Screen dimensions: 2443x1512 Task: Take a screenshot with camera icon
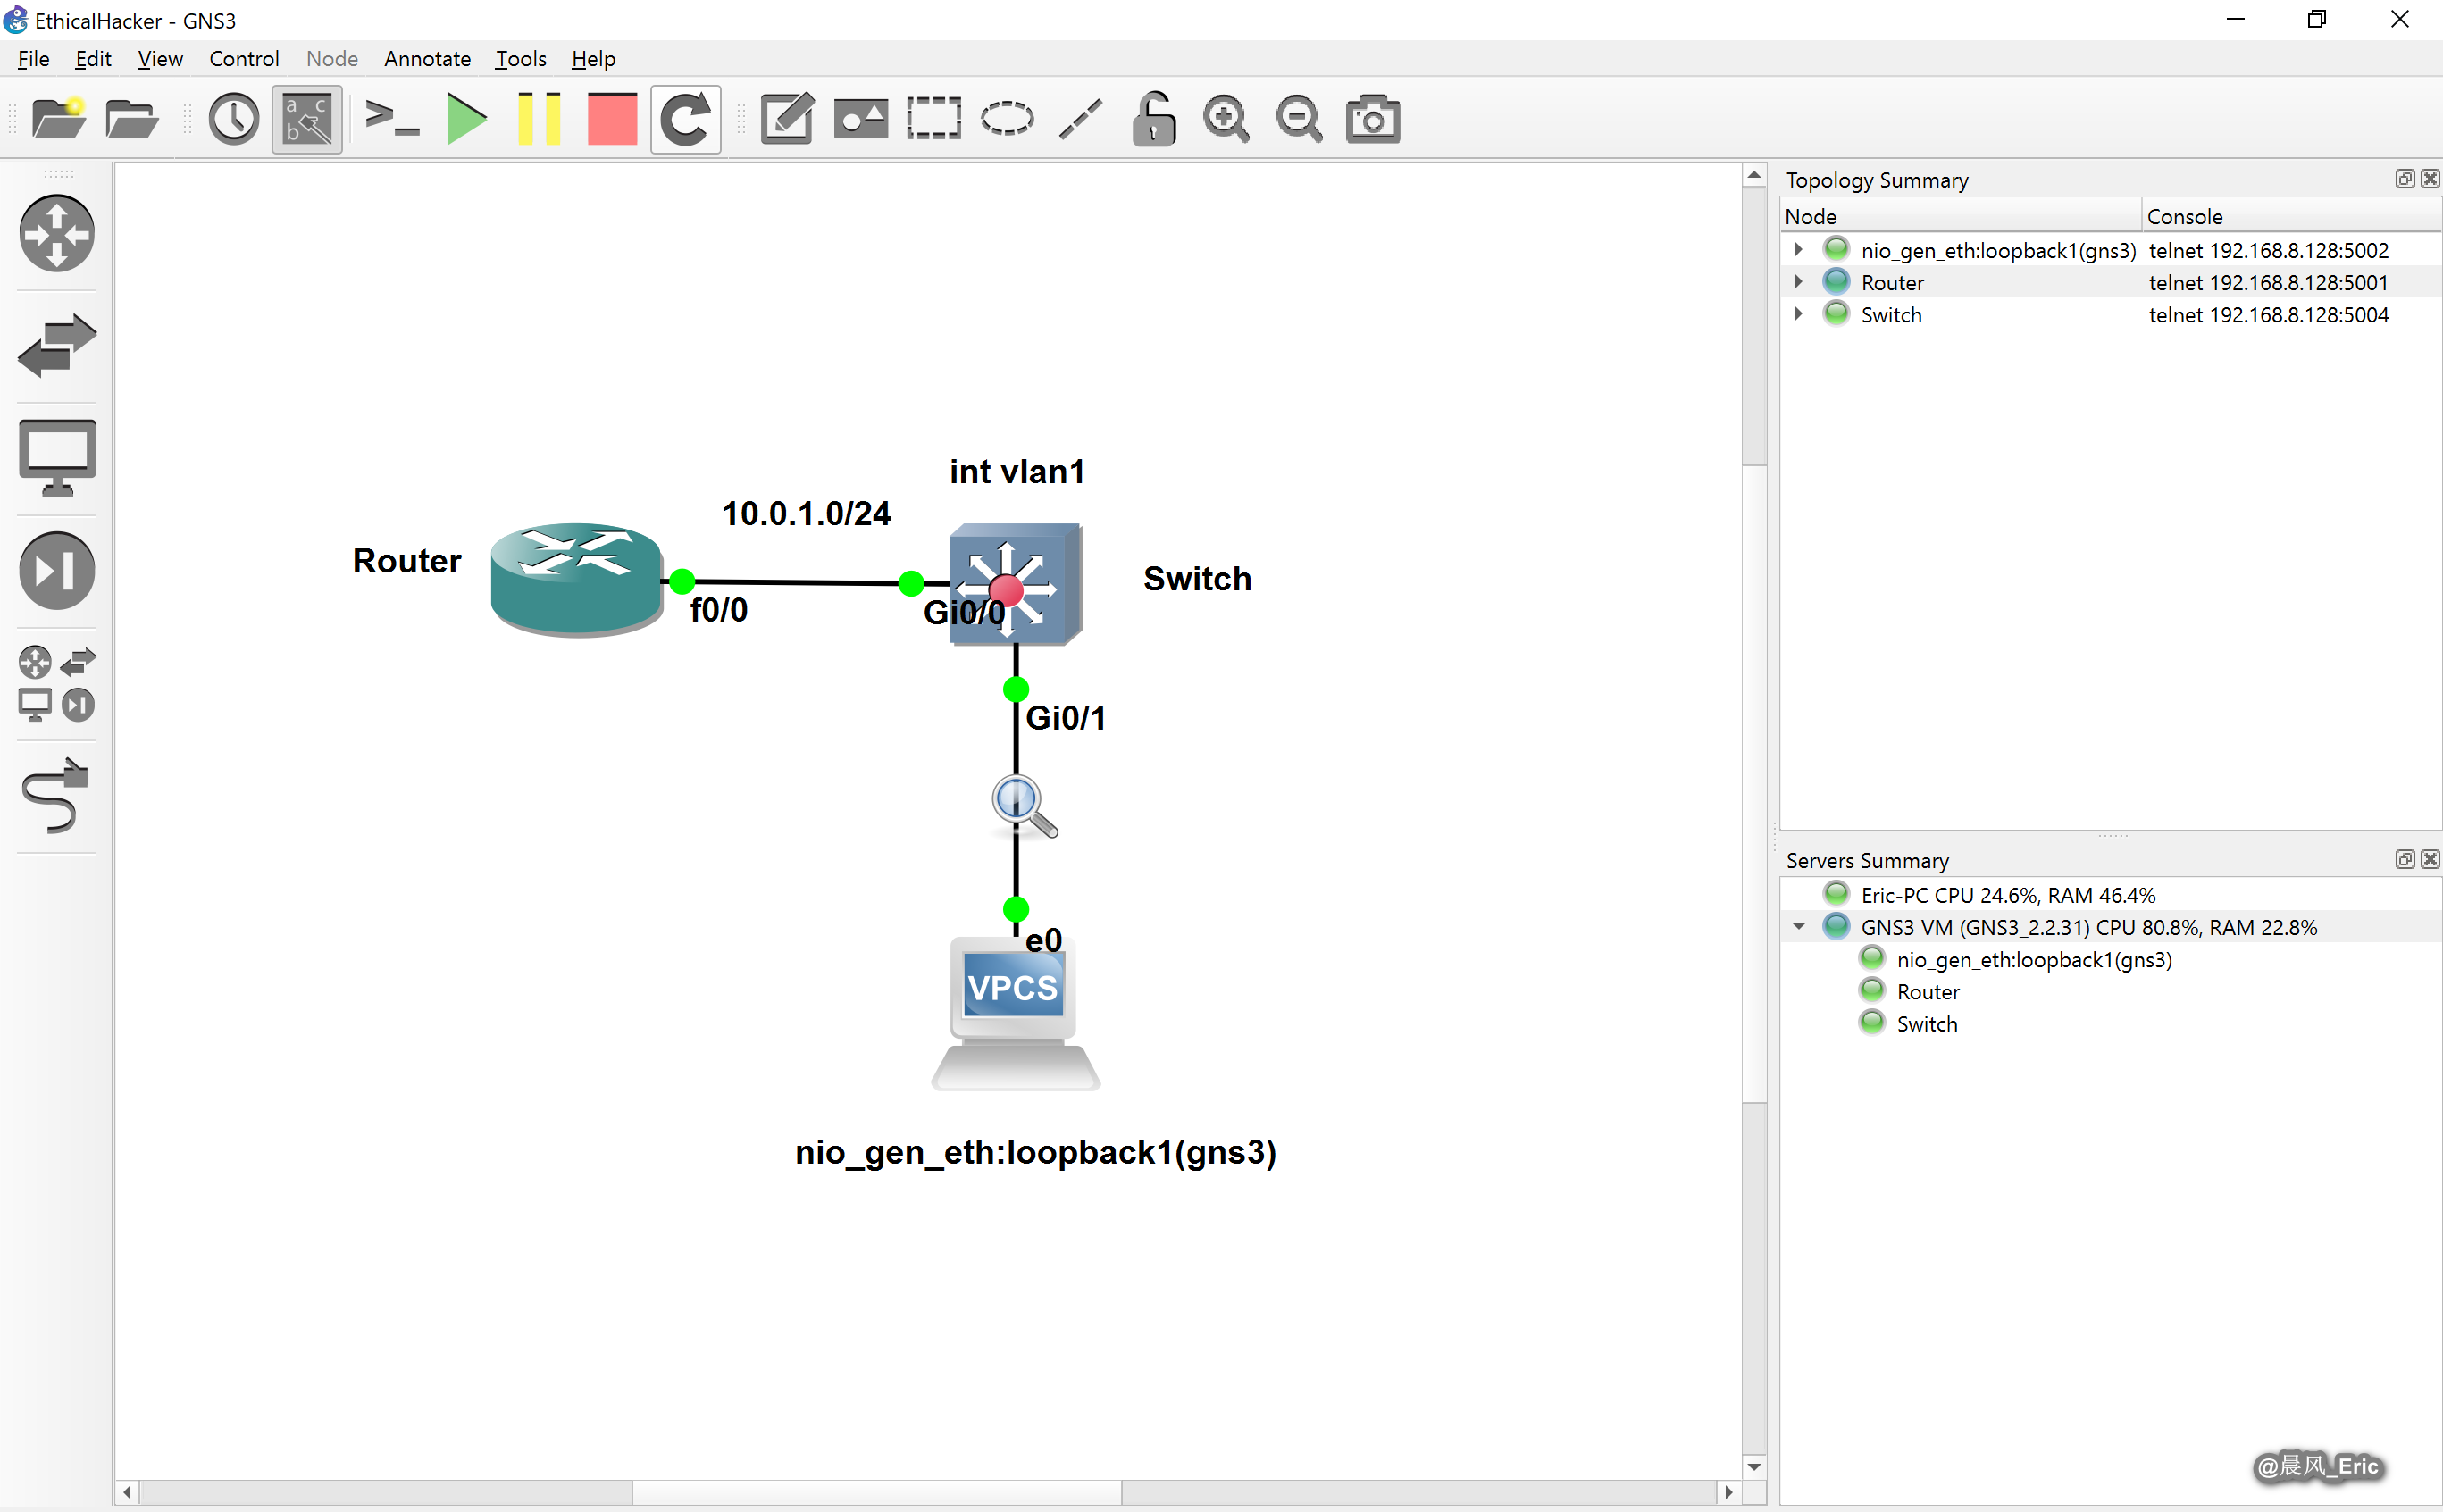point(1373,119)
